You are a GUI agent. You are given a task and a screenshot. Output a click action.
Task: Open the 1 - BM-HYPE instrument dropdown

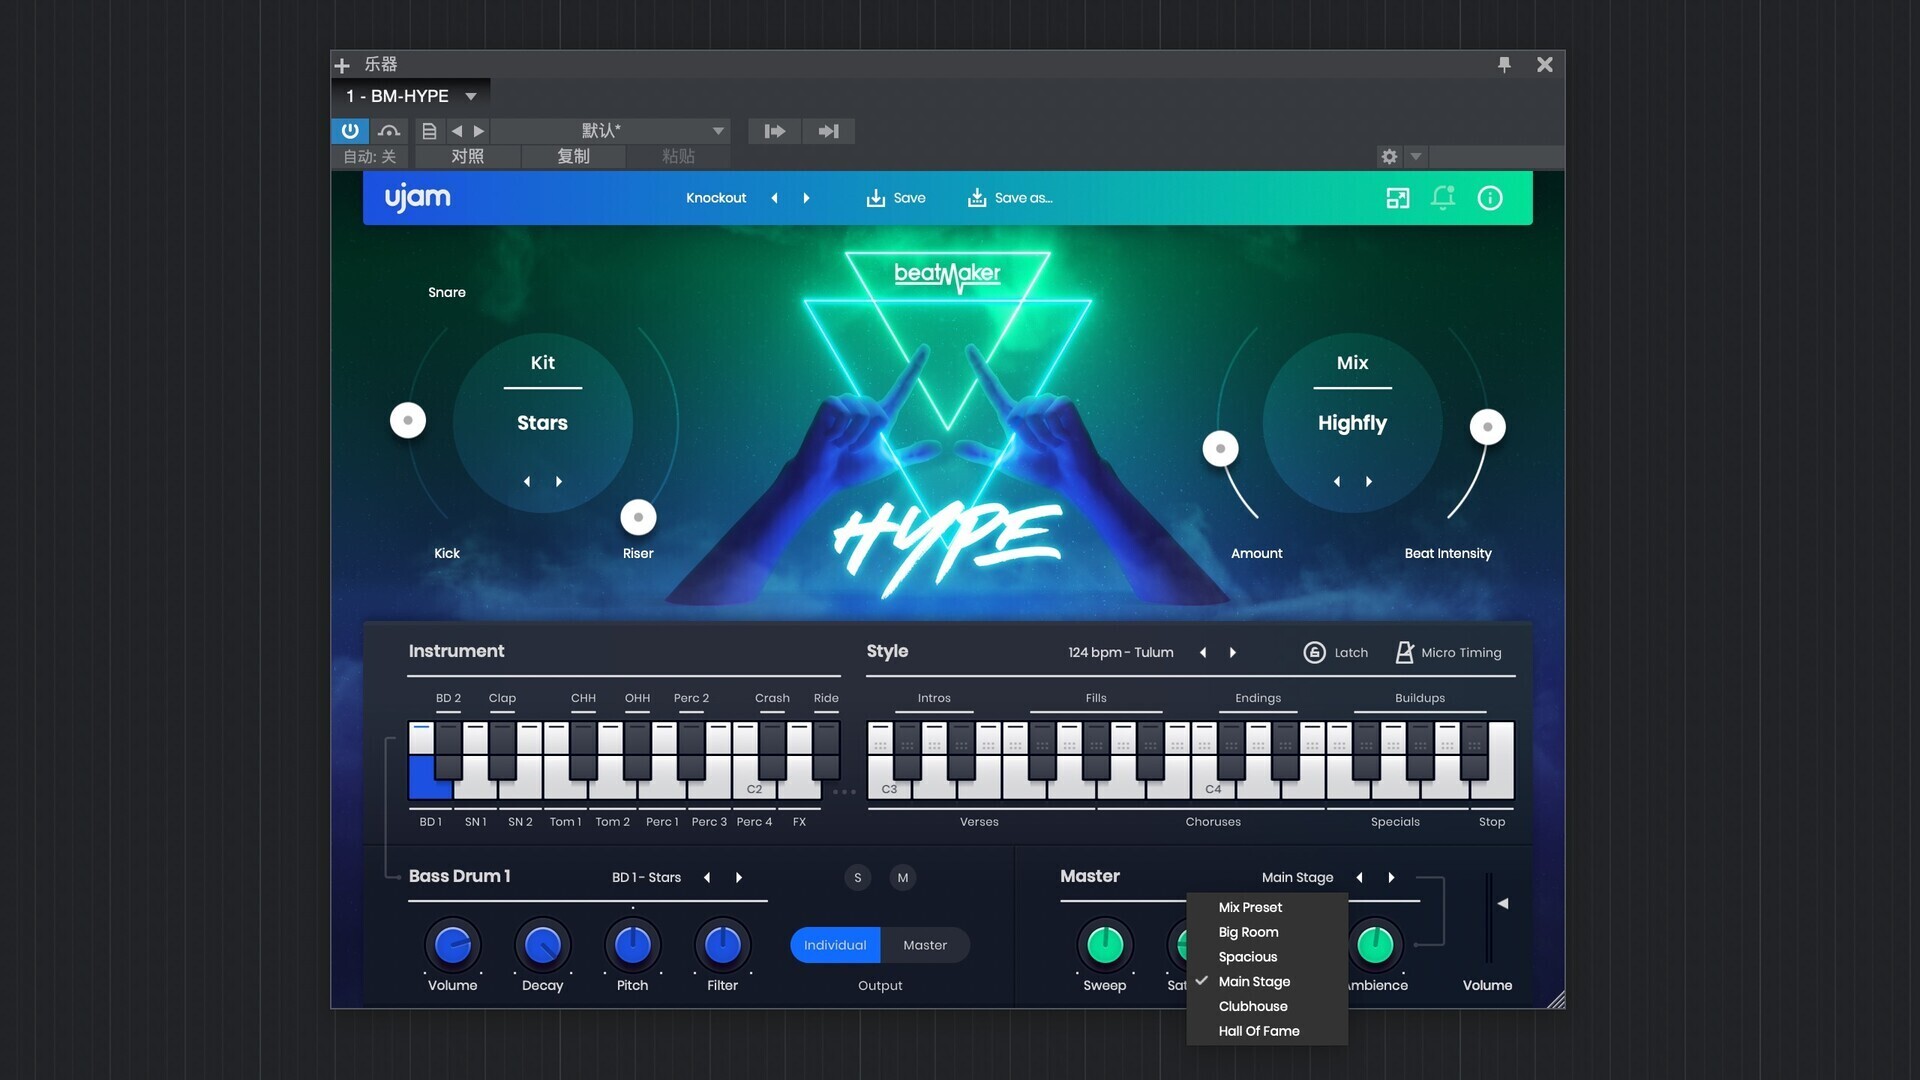[x=411, y=96]
